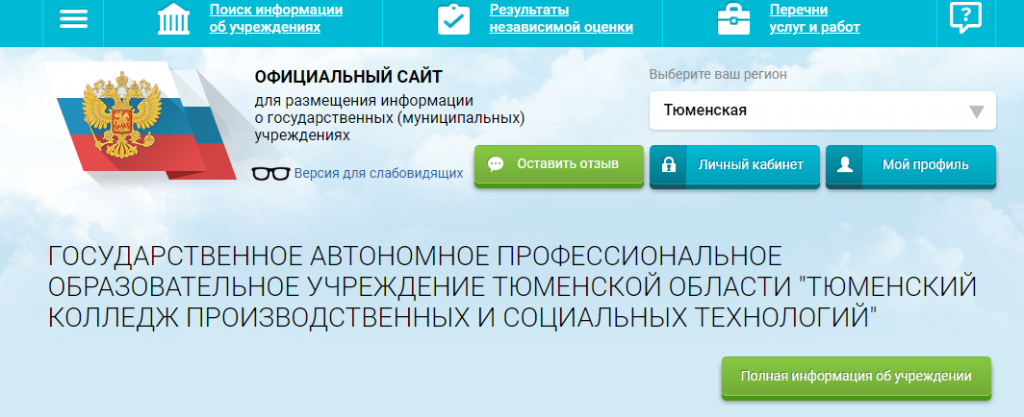Click the institution building icon
This screenshot has height=417, width=1024.
pos(174,19)
